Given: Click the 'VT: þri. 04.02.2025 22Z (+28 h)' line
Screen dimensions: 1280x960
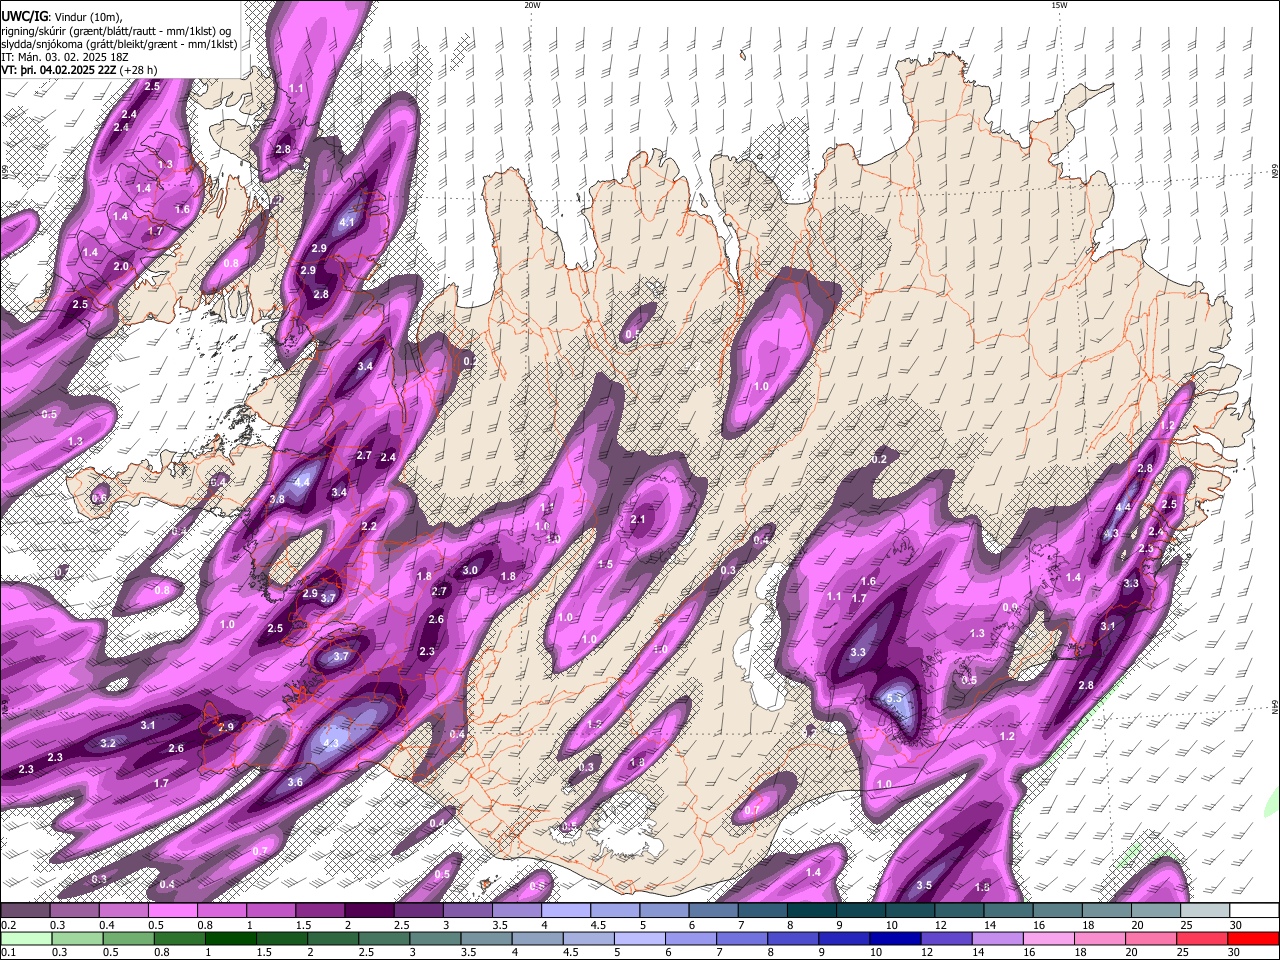Looking at the screenshot, I should tap(80, 71).
